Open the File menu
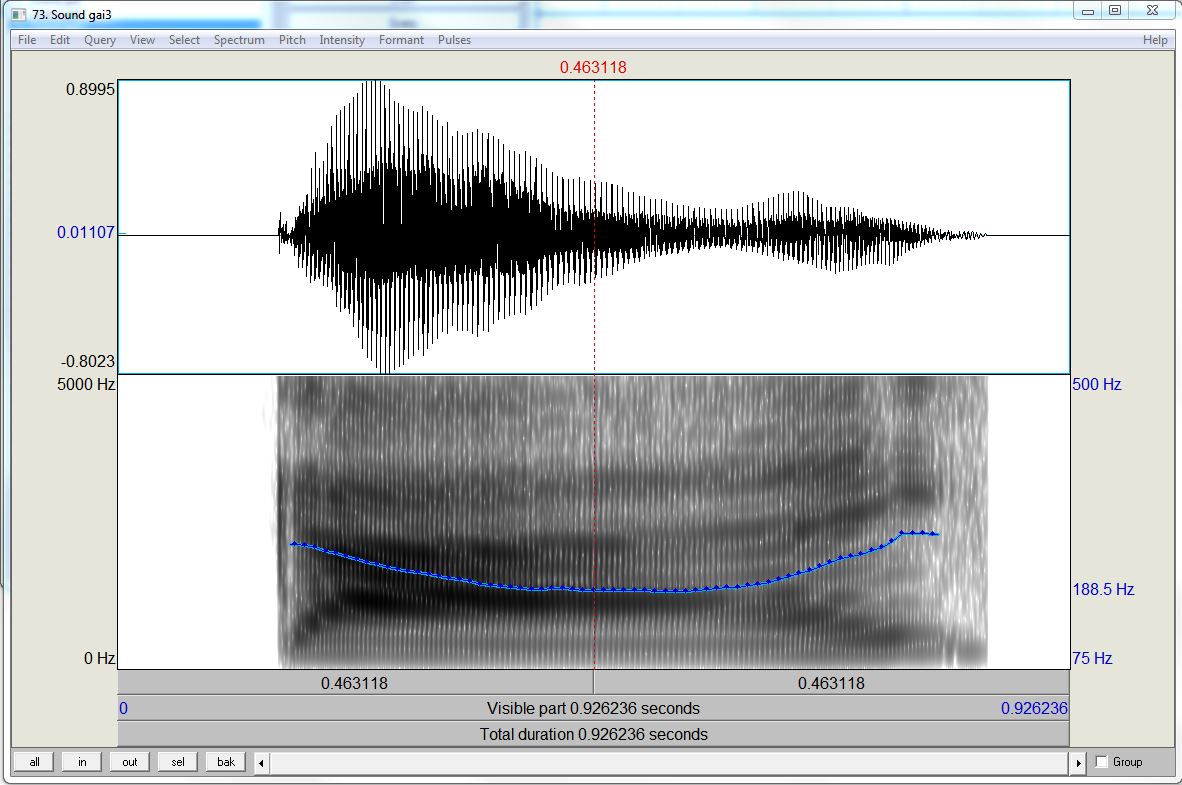This screenshot has height=785, width=1182. (27, 40)
